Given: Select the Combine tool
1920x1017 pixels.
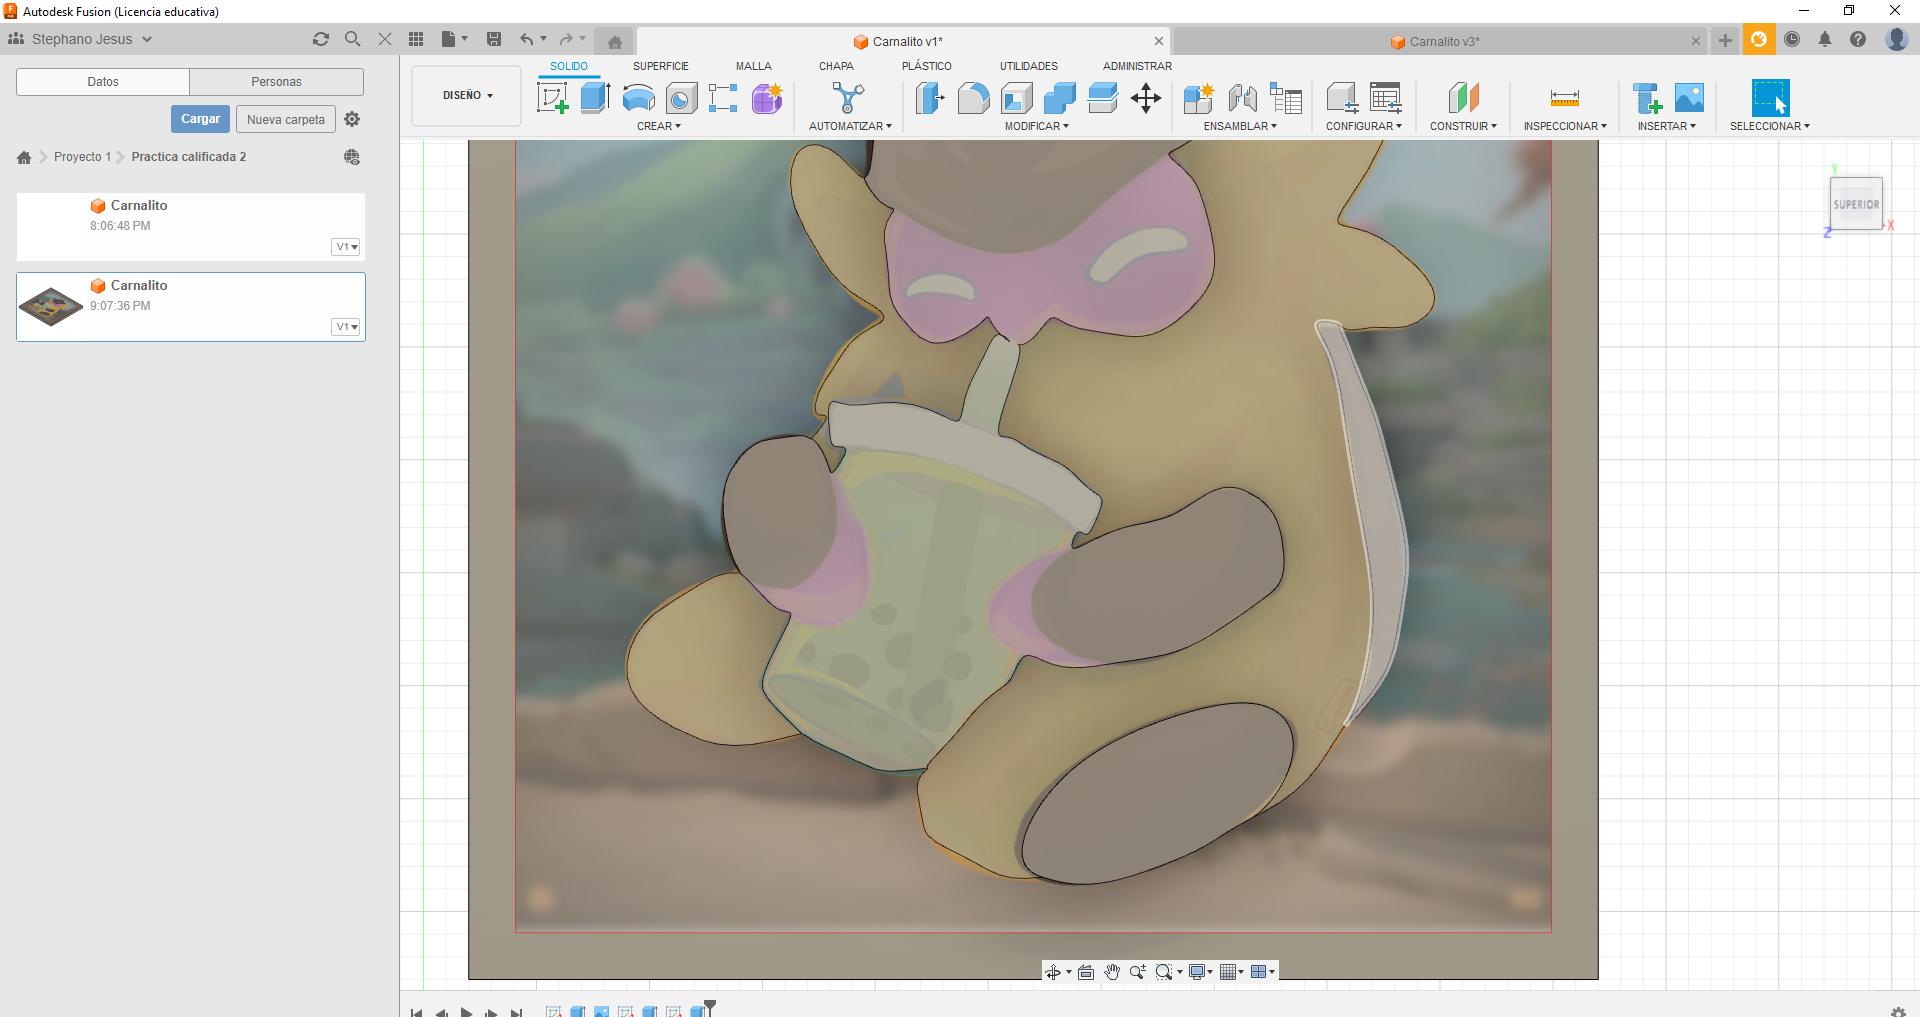Looking at the screenshot, I should [1059, 98].
